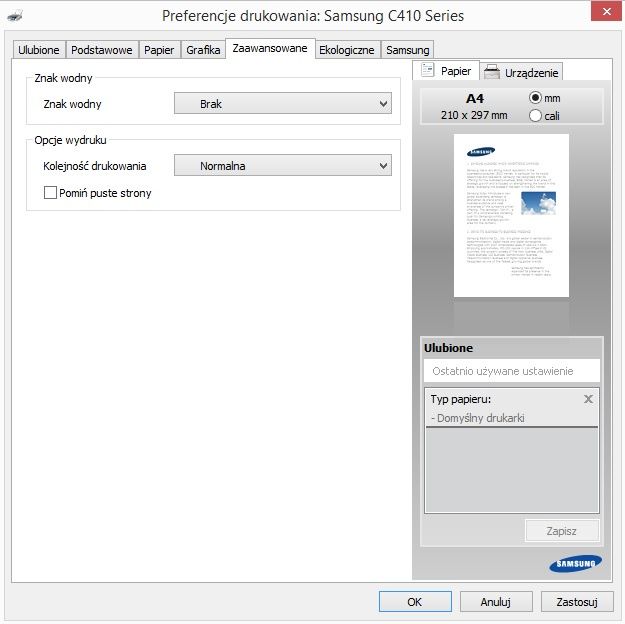The height and width of the screenshot is (624, 625).
Task: Switch to the Podstawowe tab
Action: (x=102, y=50)
